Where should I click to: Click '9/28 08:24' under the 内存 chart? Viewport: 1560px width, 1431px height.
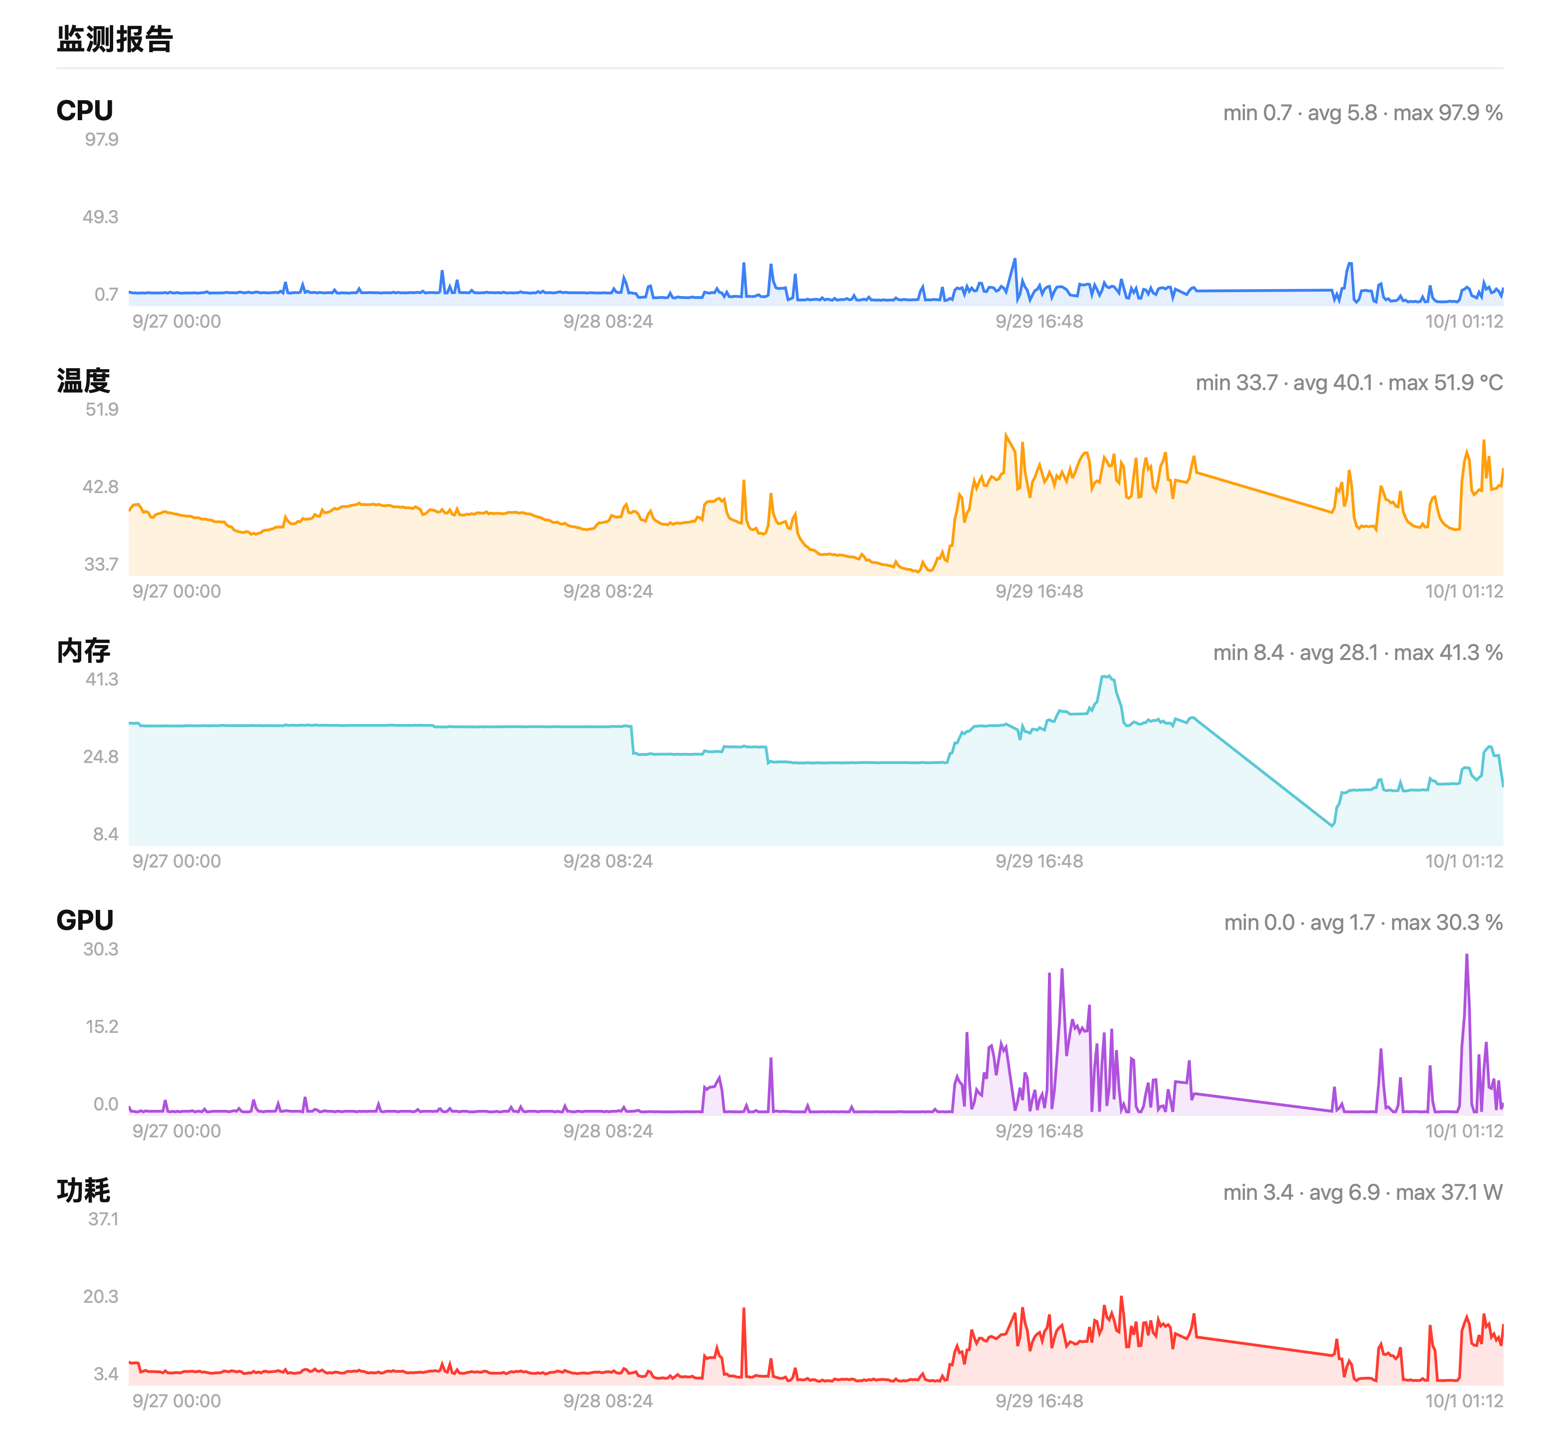pyautogui.click(x=608, y=862)
